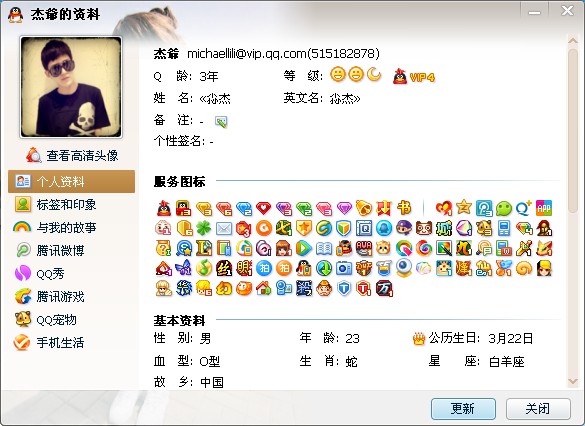This screenshot has width=585, height=426.
Task: Click the profile avatar photo
Action: pos(71,87)
